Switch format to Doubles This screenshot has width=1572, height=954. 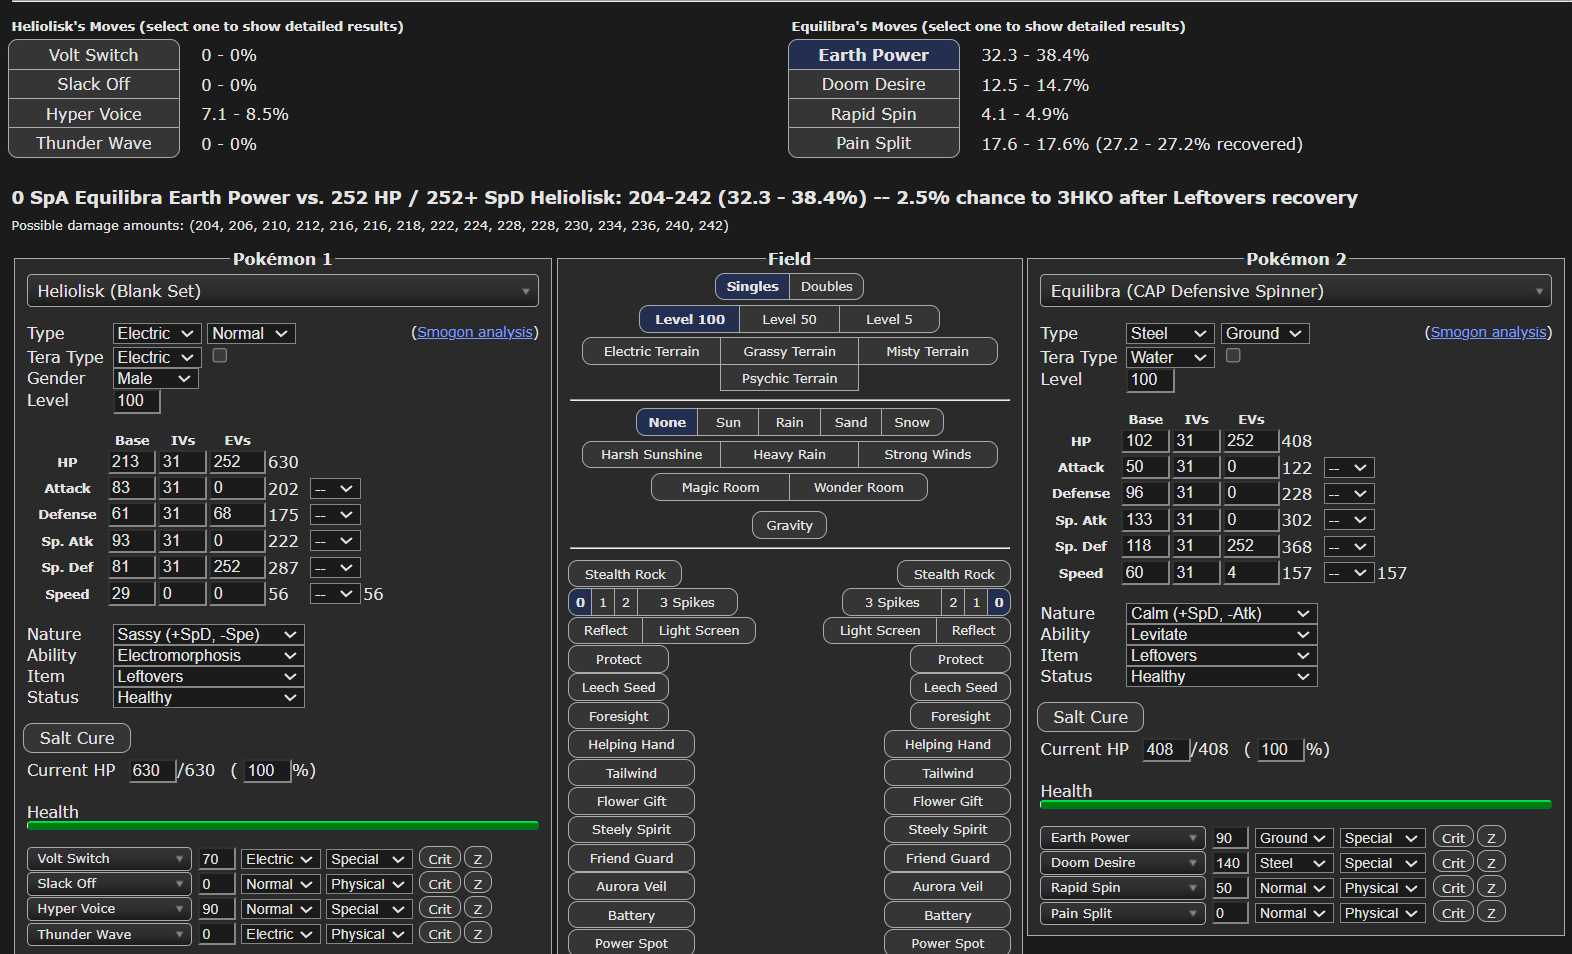[x=826, y=287]
